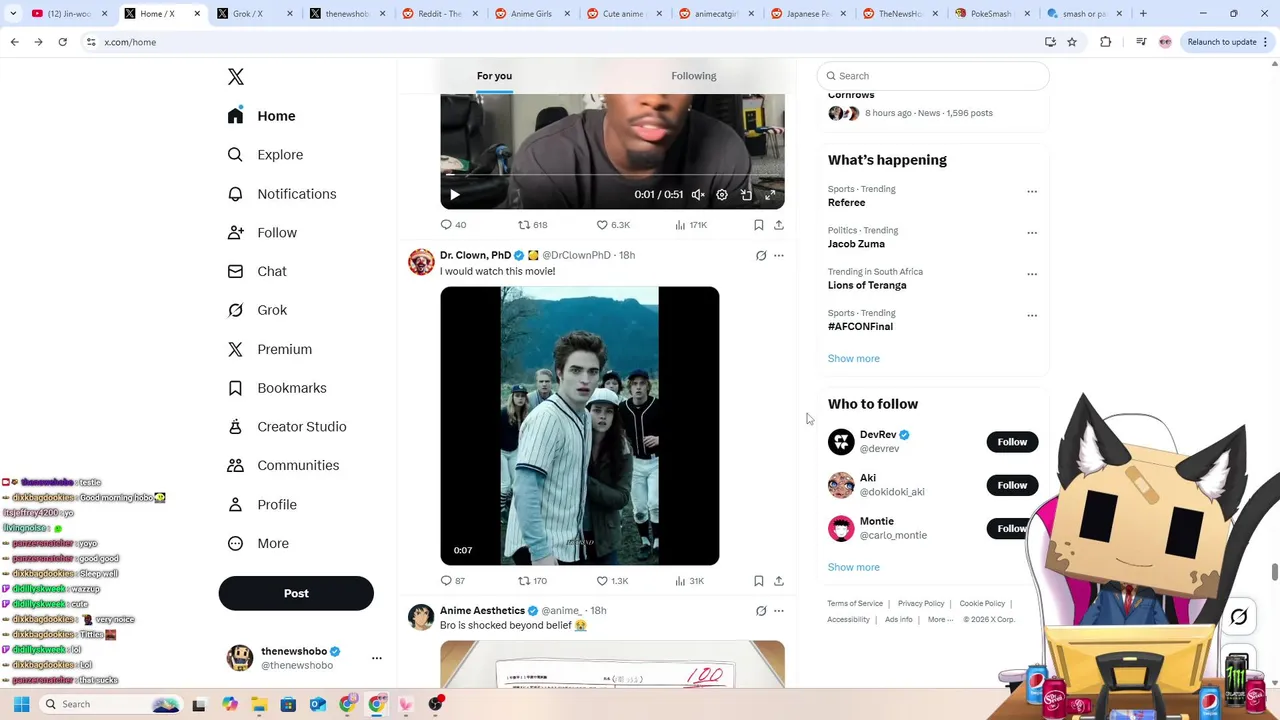Click the Post button
The height and width of the screenshot is (720, 1280).
pyautogui.click(x=296, y=593)
